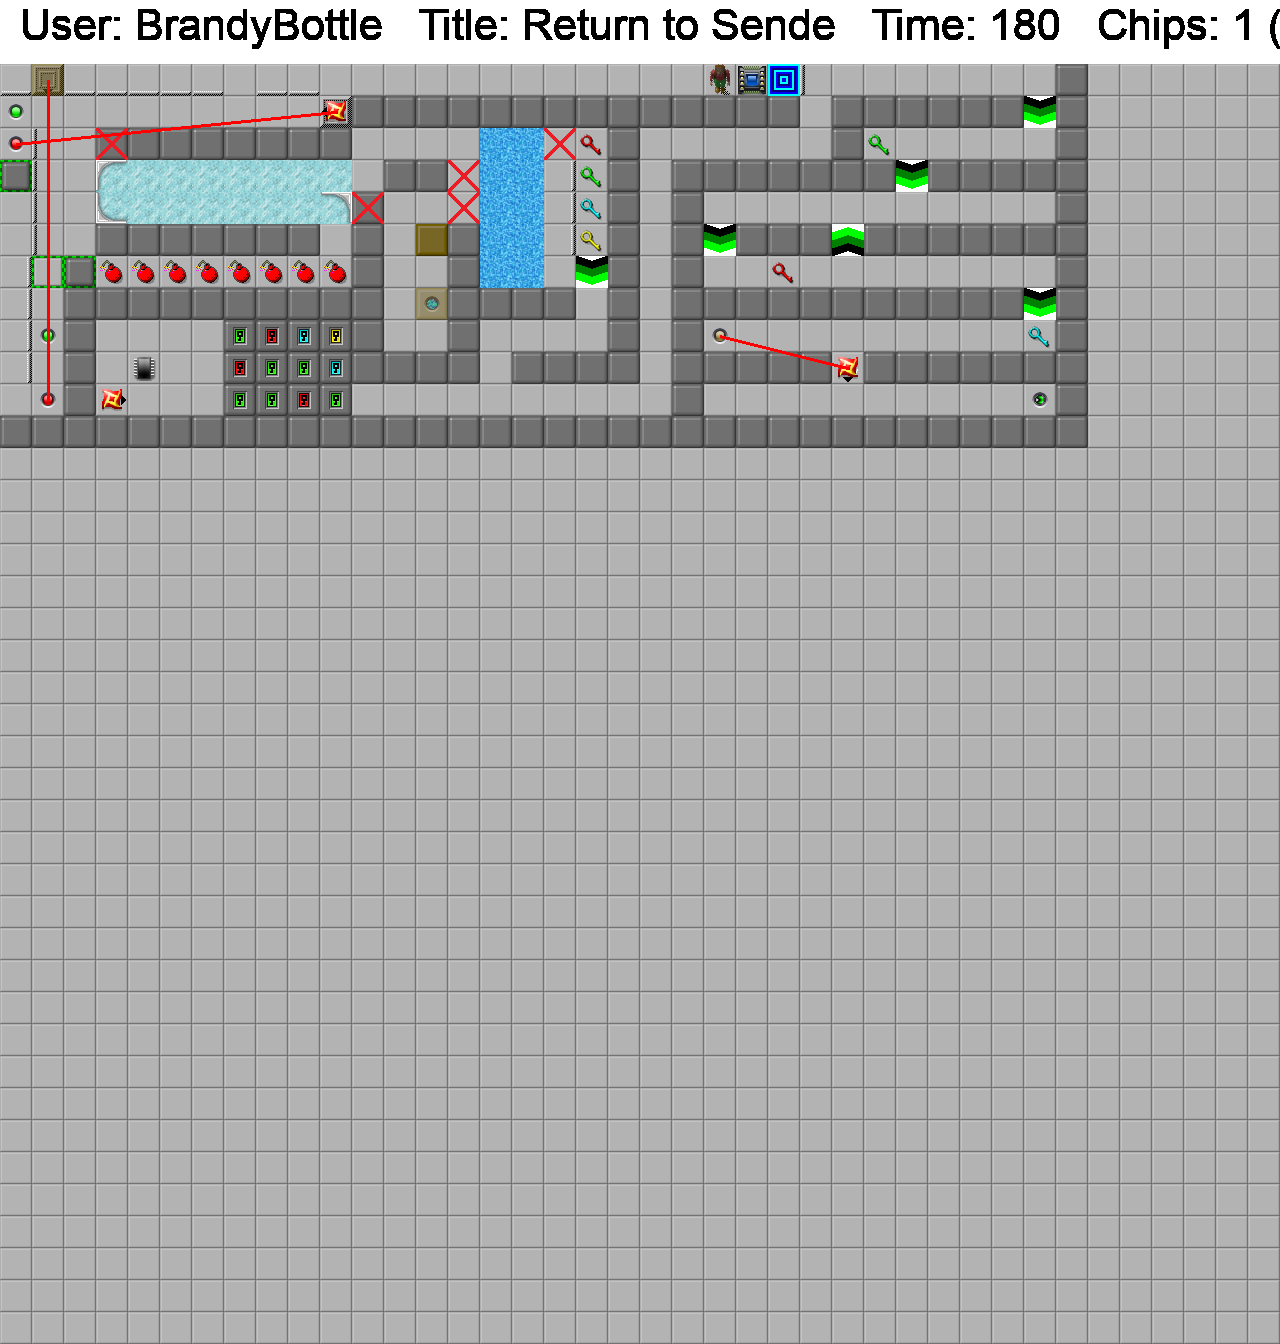Click the red door in the middle door row

click(240, 368)
